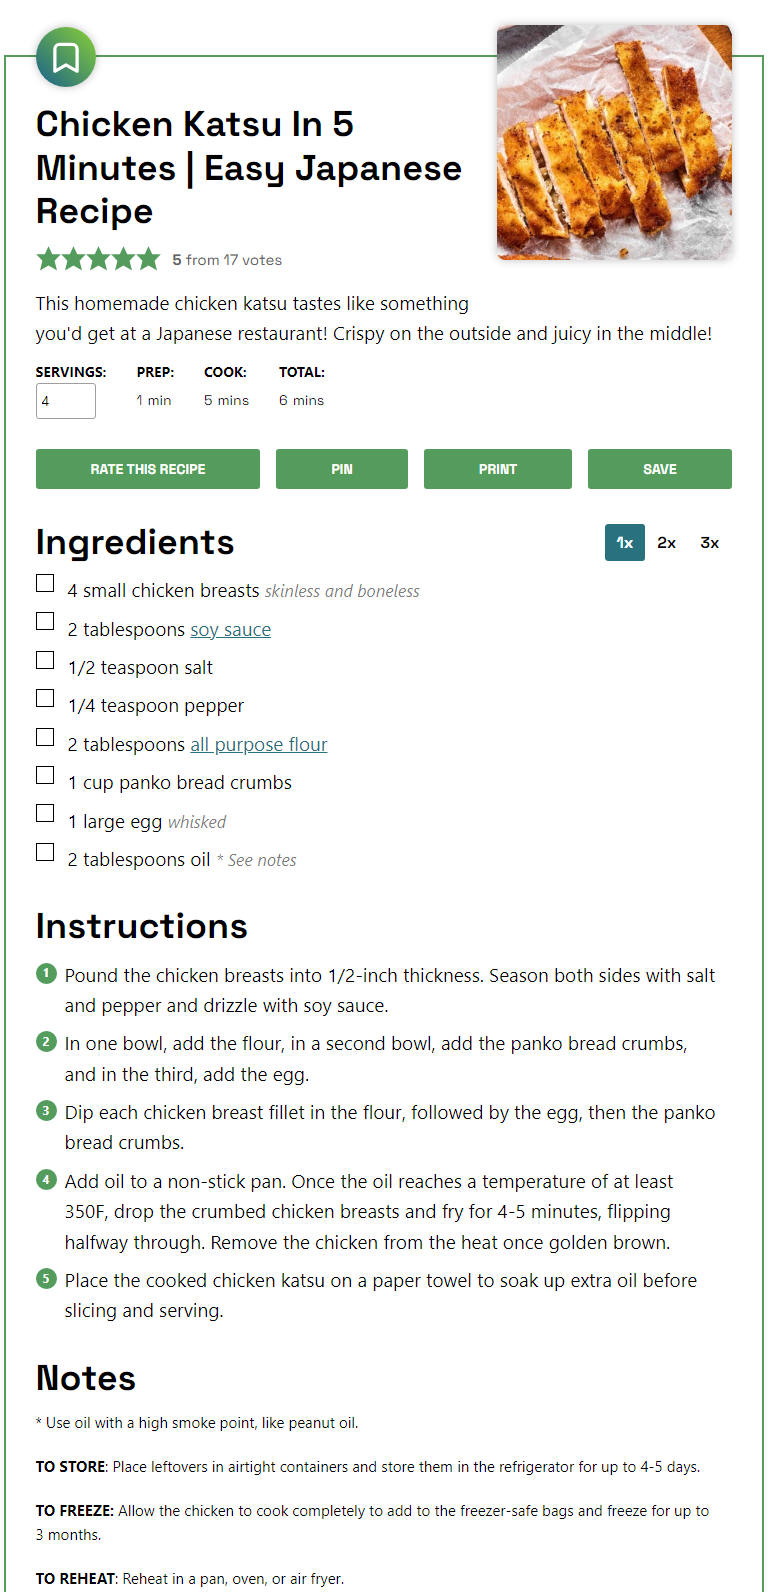The image size is (777, 1592).
Task: Check the small chicken breasts ingredient box
Action: coord(45,583)
